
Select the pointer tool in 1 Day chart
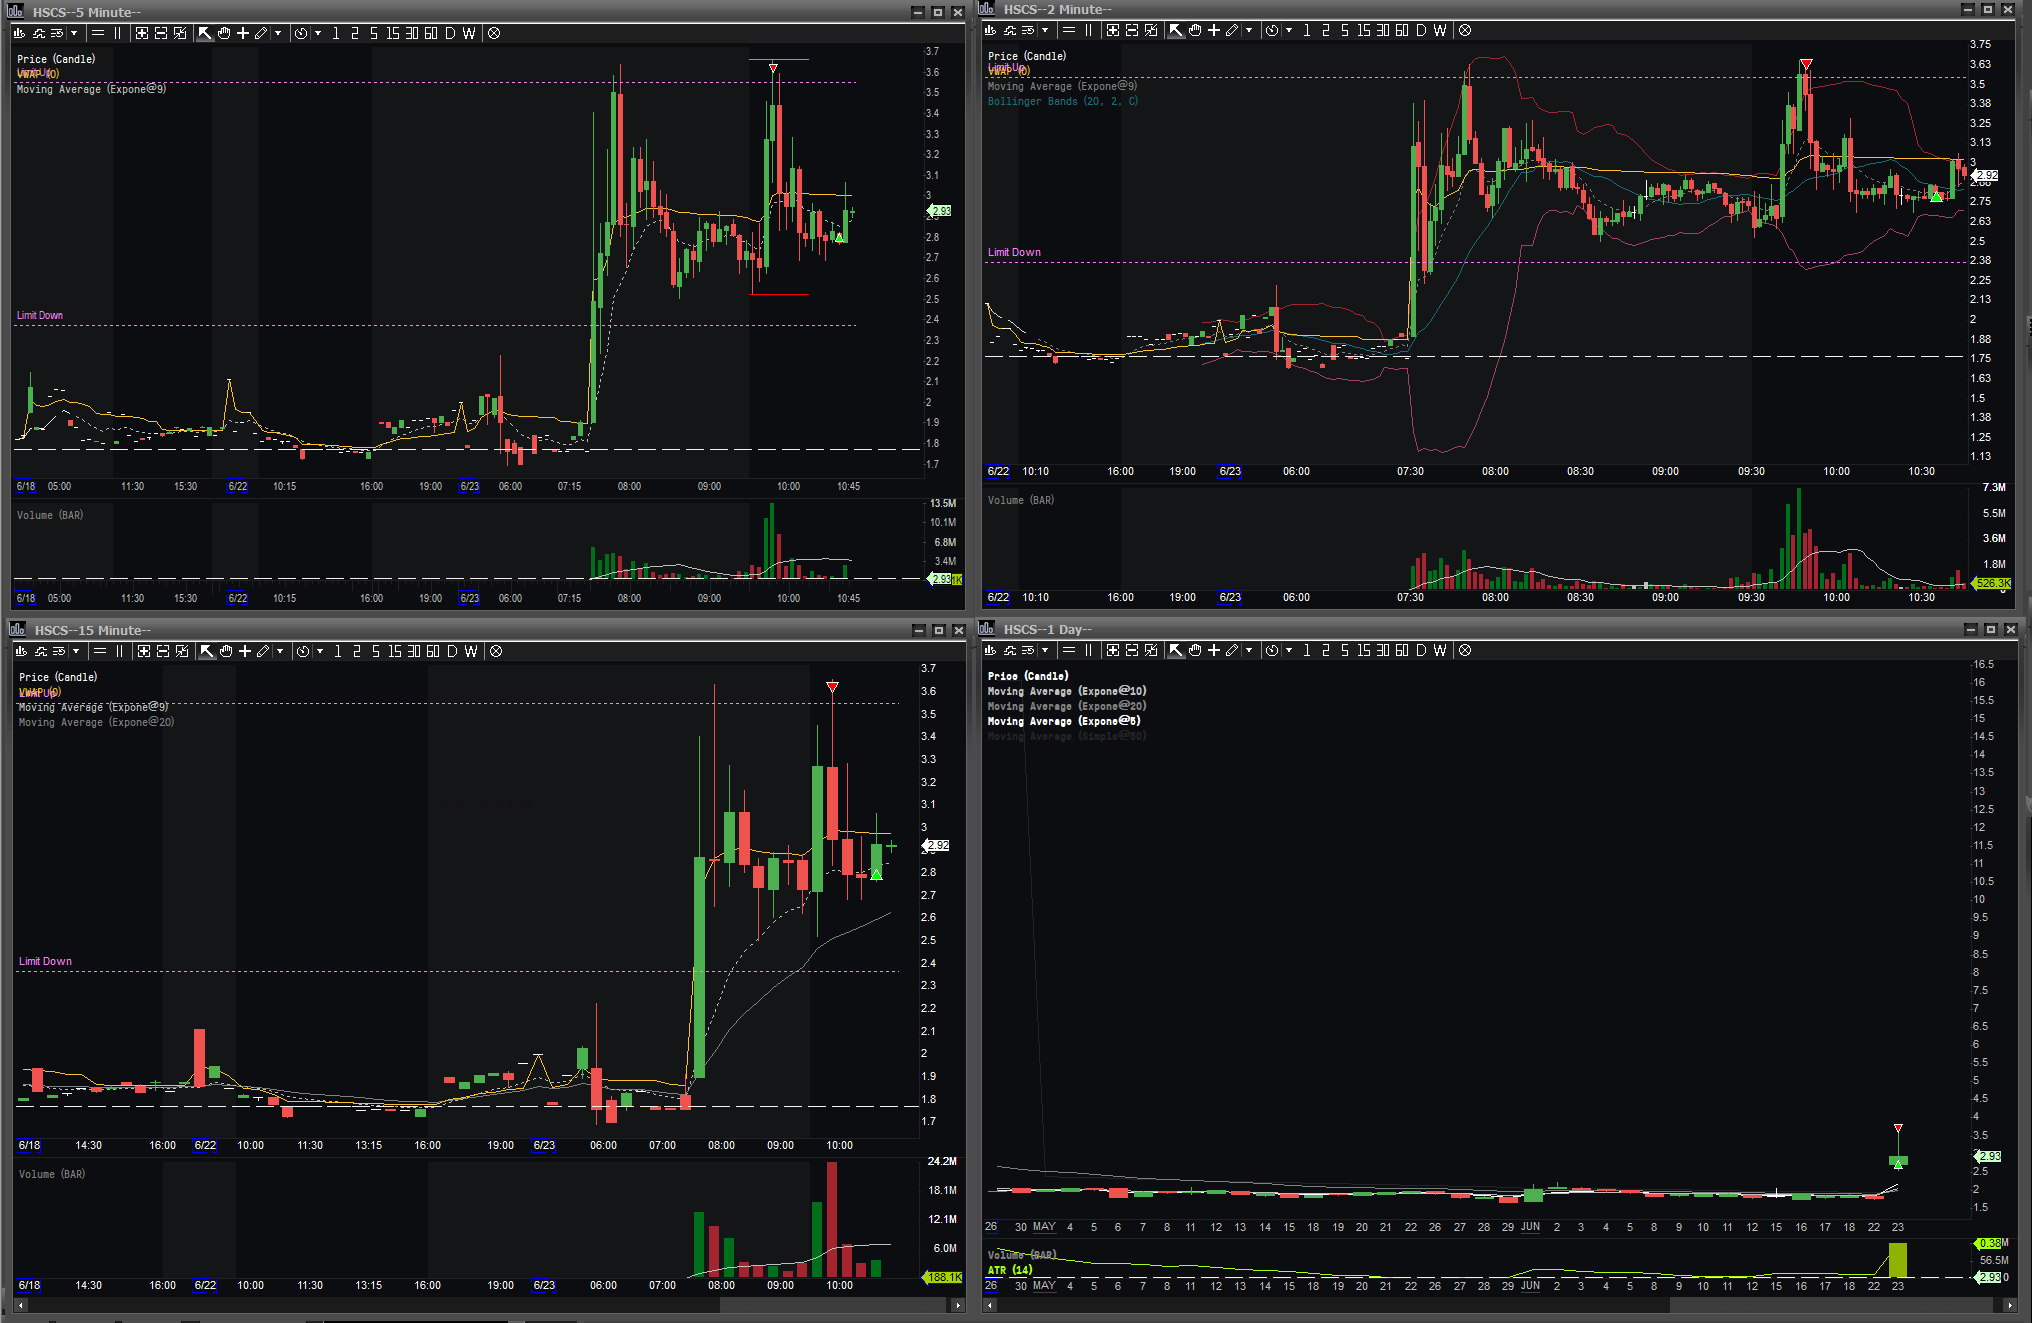coord(1176,650)
